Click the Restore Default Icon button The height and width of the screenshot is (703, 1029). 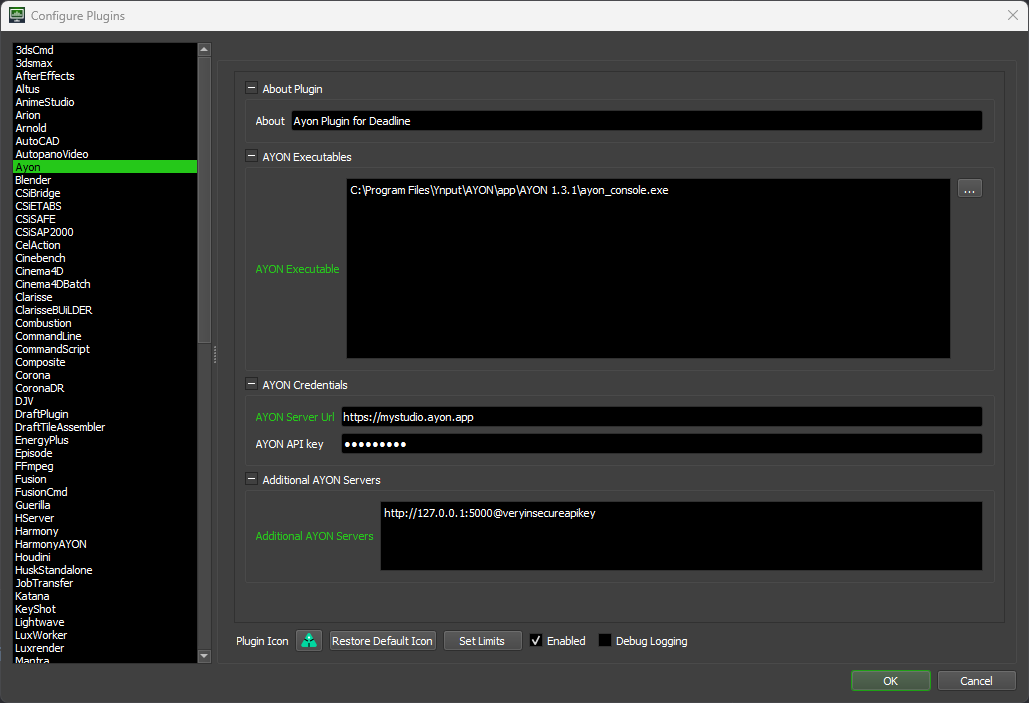(382, 641)
